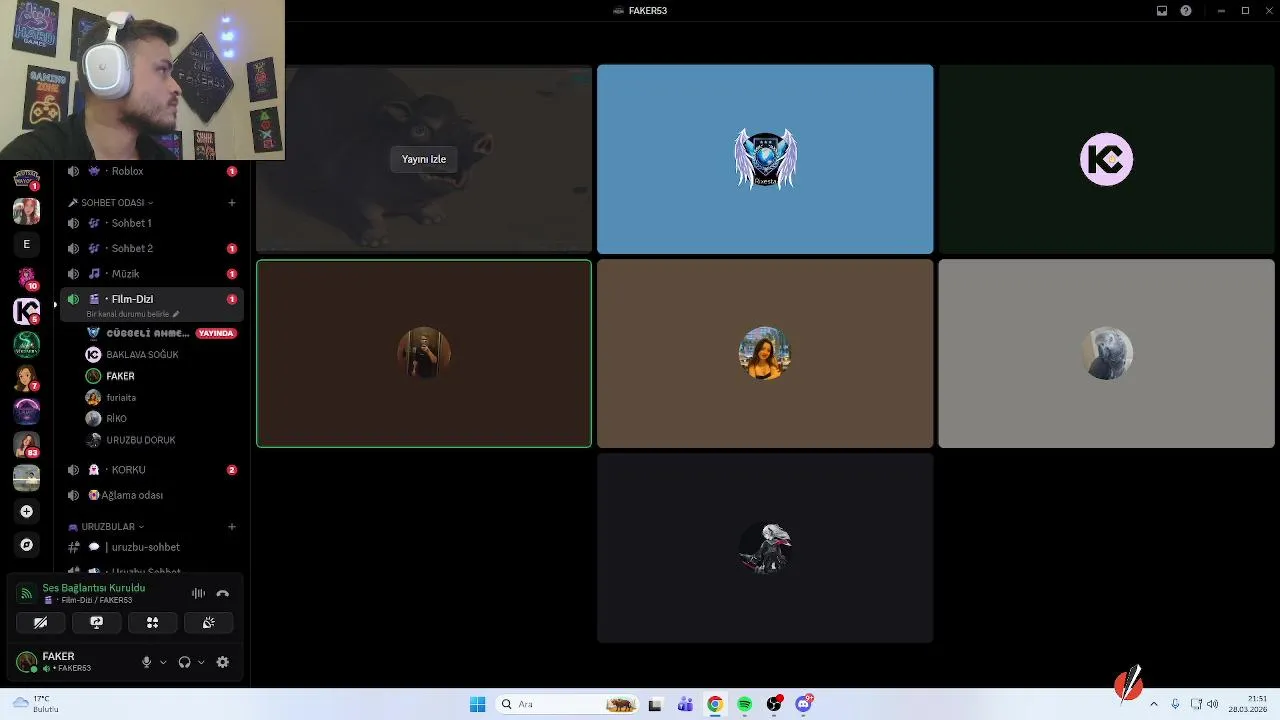Toggle headphone deafen
Viewport: 1280px width, 720px height.
click(x=184, y=662)
